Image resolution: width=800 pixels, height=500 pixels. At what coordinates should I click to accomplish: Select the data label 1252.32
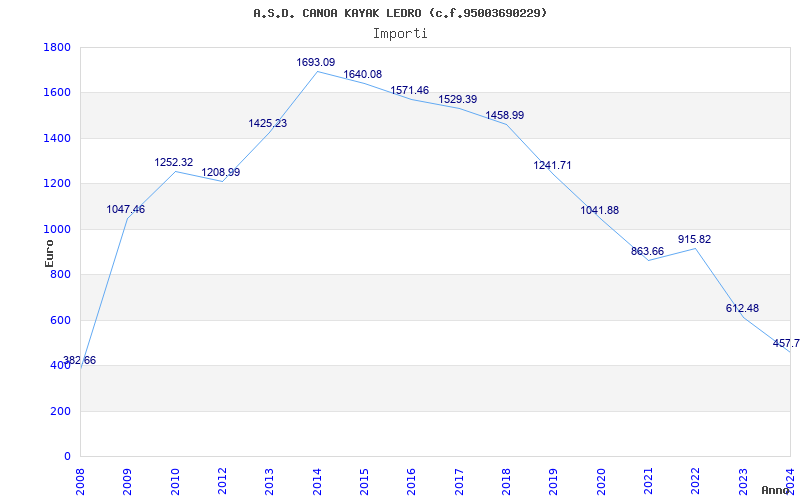click(174, 162)
